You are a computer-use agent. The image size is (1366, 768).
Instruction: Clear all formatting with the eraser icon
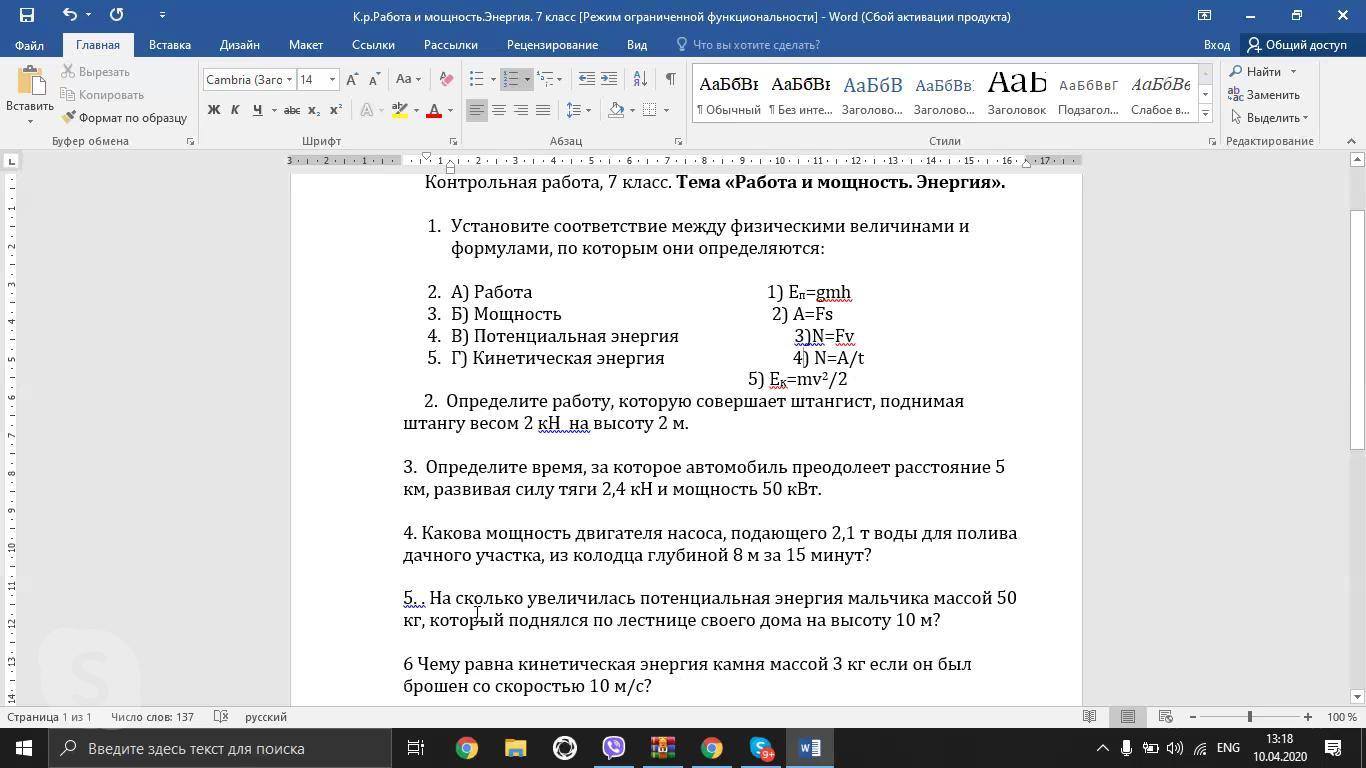446,79
